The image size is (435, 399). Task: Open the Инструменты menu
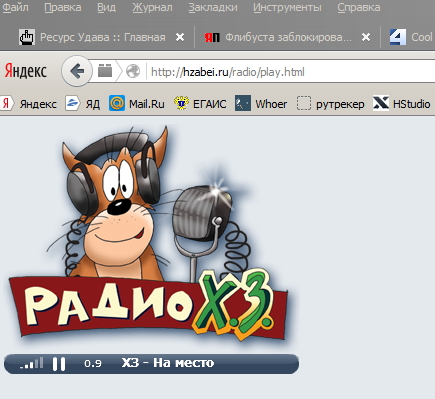[287, 7]
